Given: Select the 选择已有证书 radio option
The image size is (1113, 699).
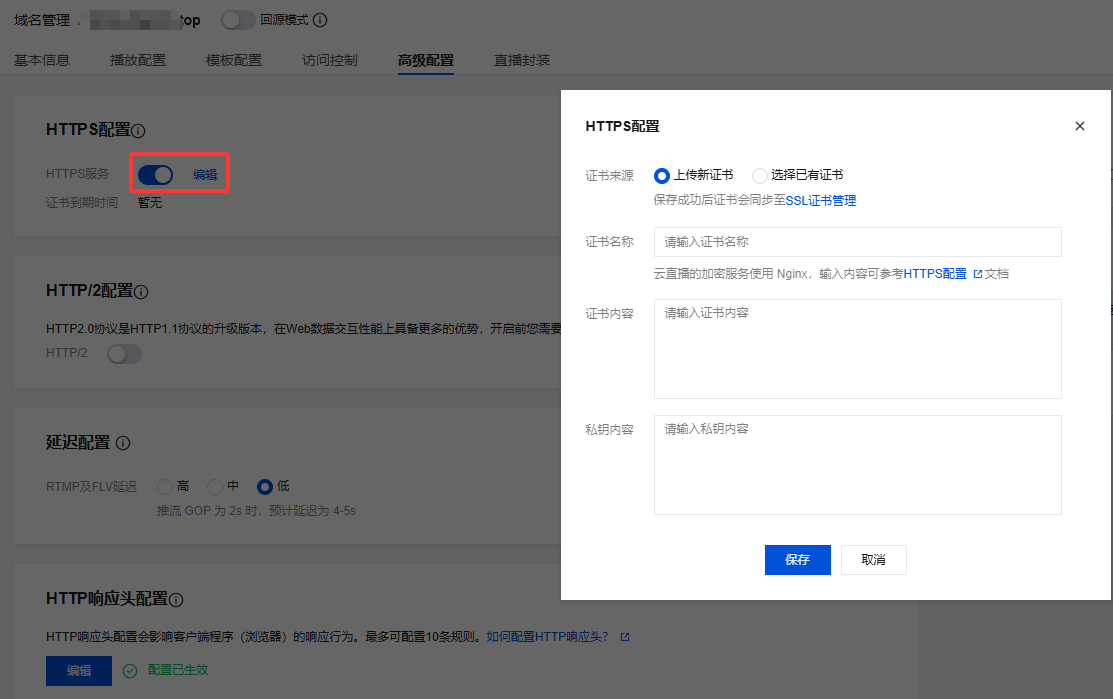Looking at the screenshot, I should [x=760, y=175].
